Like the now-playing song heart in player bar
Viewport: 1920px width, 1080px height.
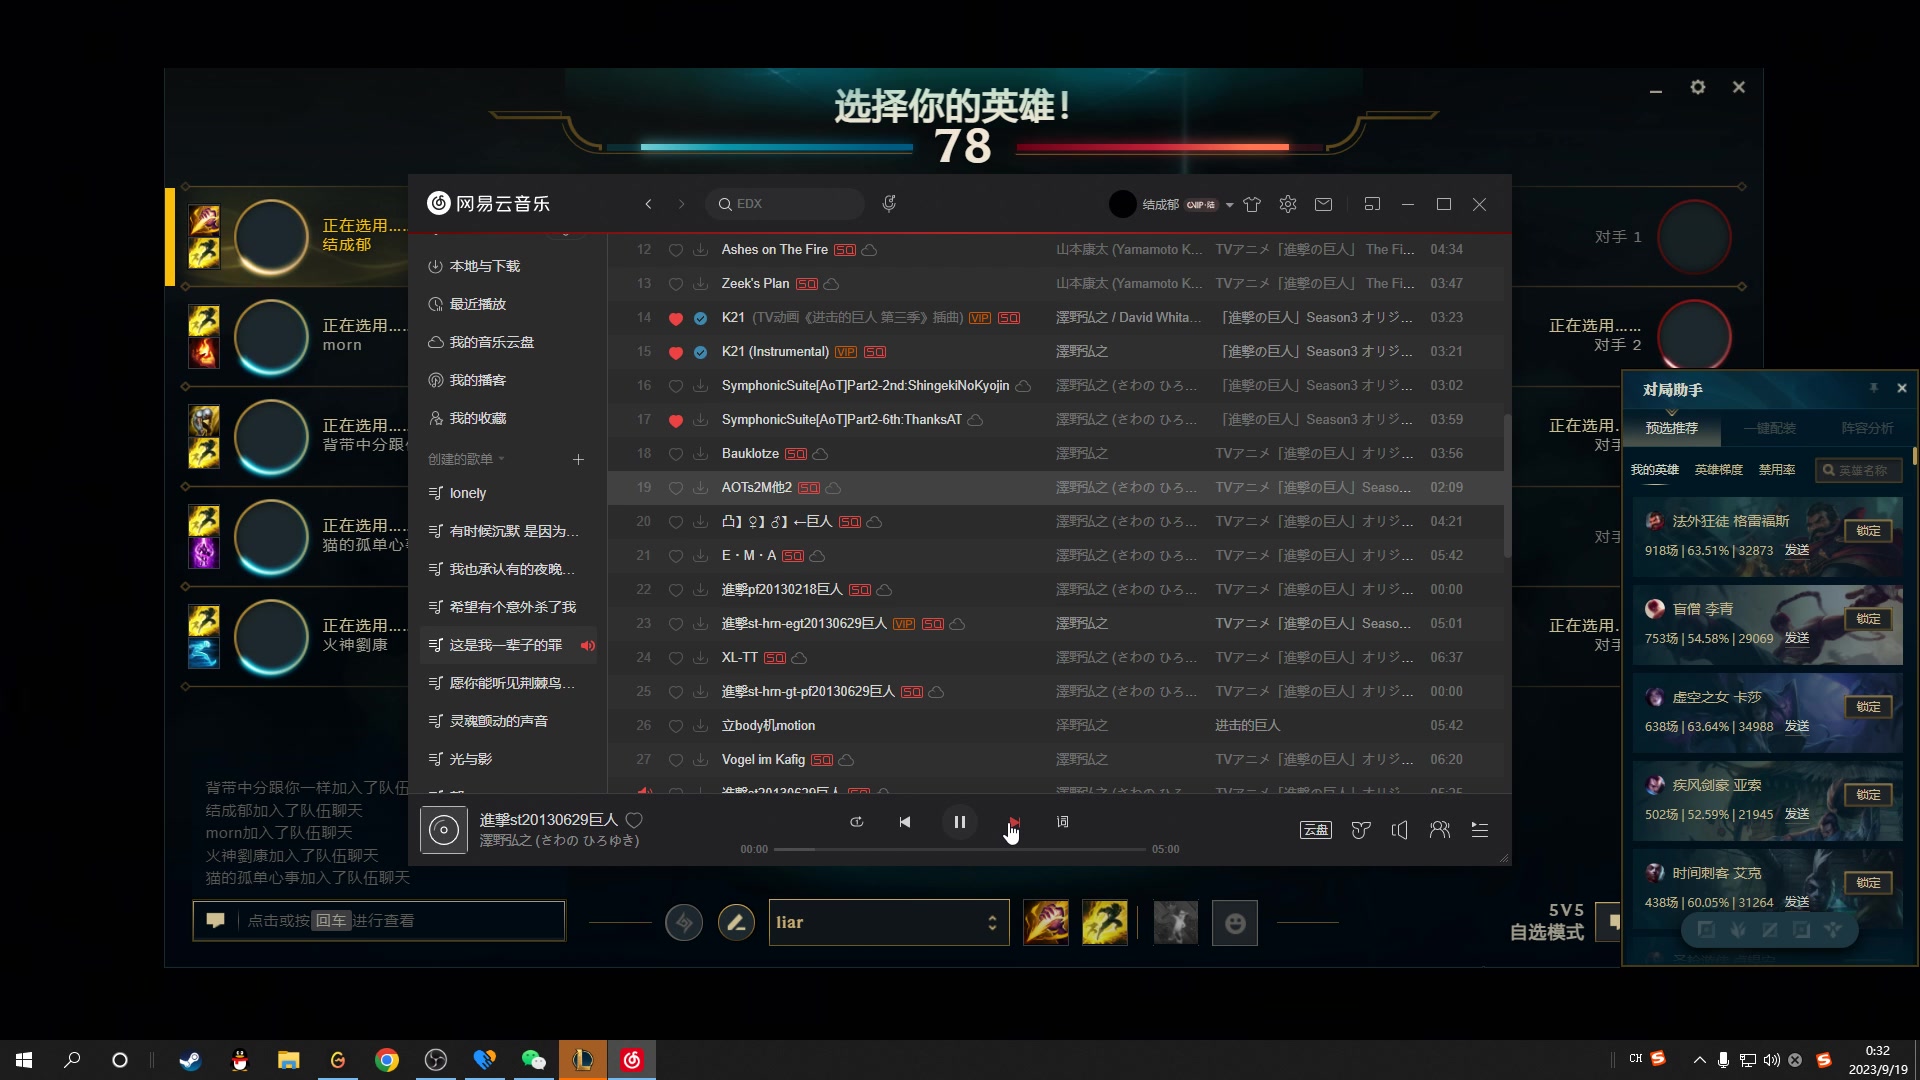634,820
